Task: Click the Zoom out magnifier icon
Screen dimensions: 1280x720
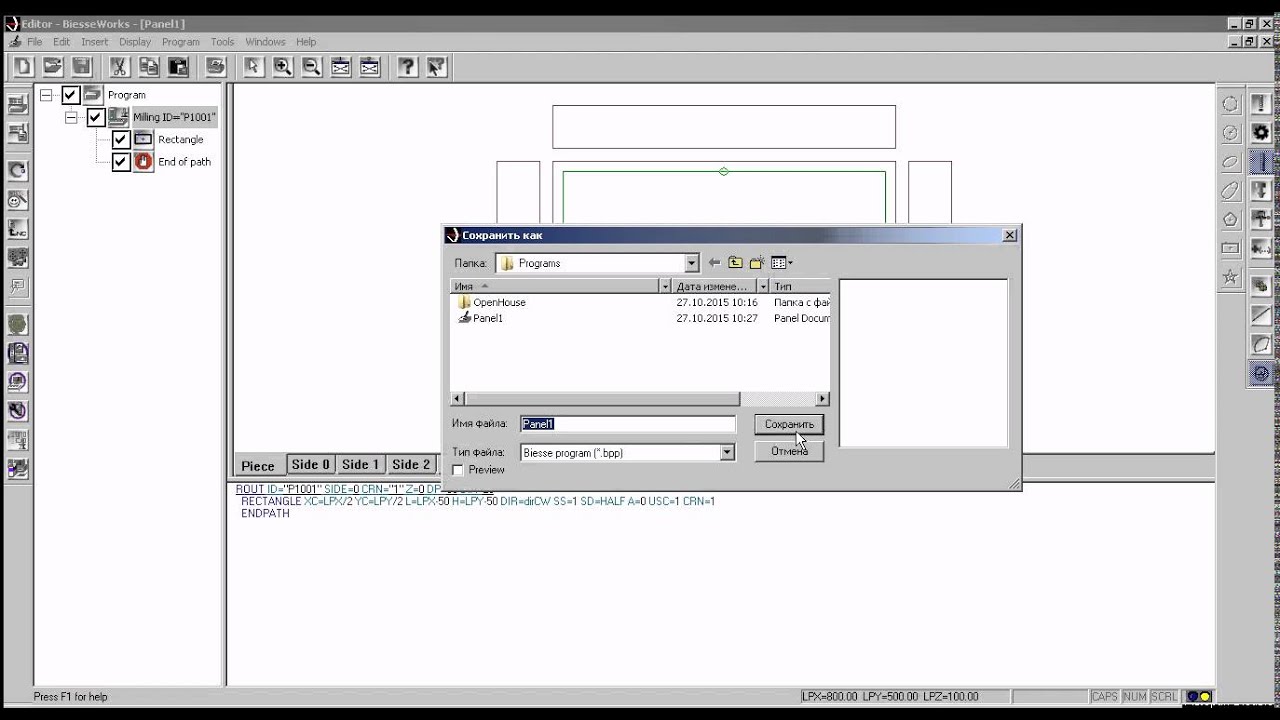Action: [312, 67]
